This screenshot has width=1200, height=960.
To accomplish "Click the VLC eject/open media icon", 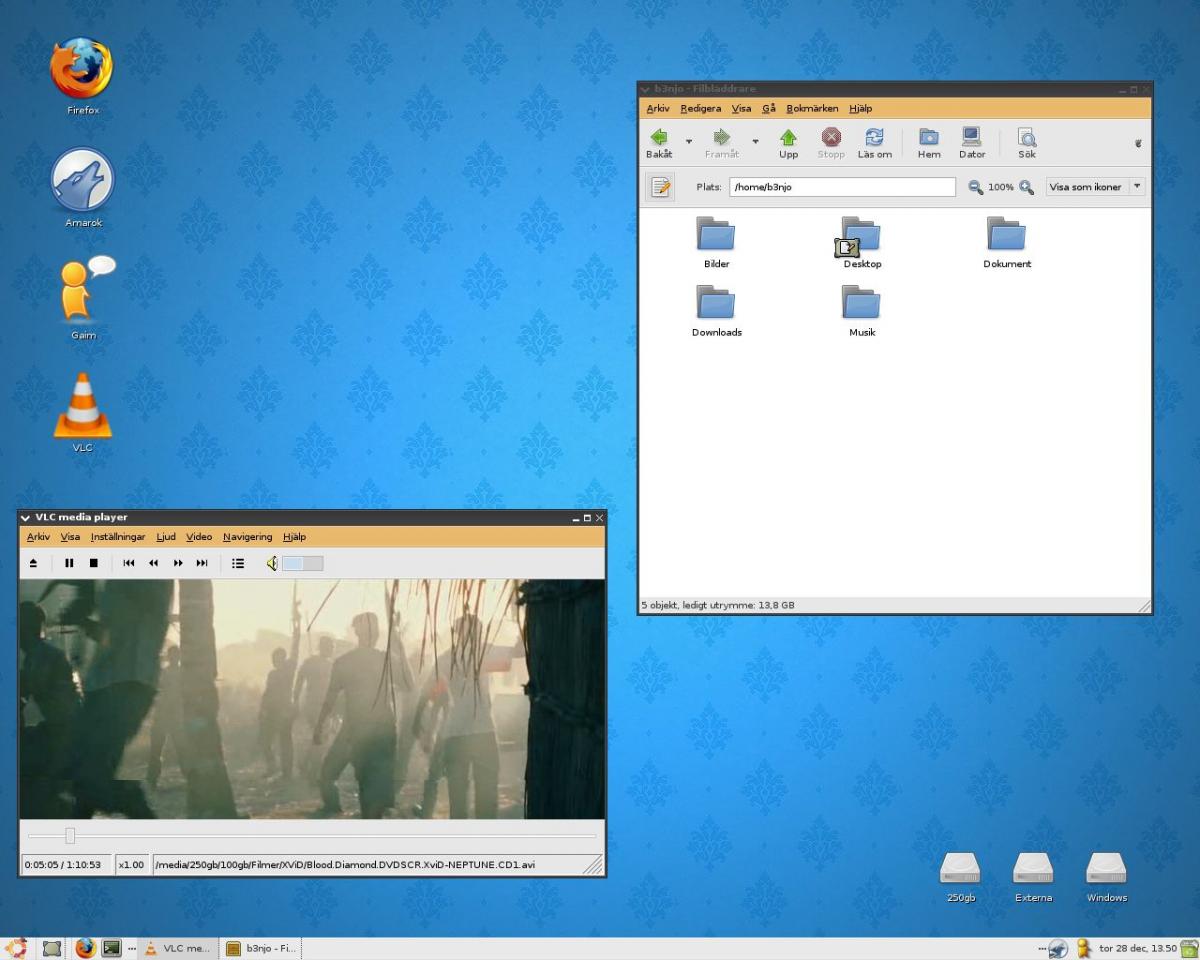I will tap(33, 563).
